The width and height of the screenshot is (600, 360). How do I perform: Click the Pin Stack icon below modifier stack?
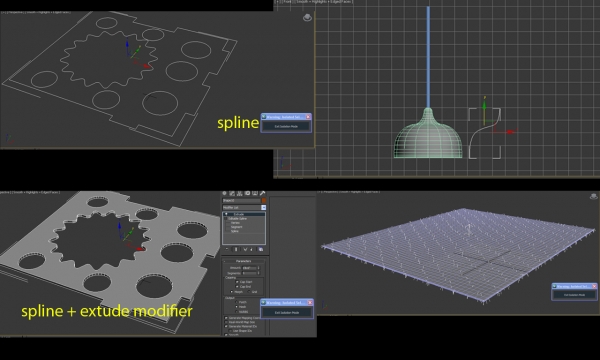[227, 249]
